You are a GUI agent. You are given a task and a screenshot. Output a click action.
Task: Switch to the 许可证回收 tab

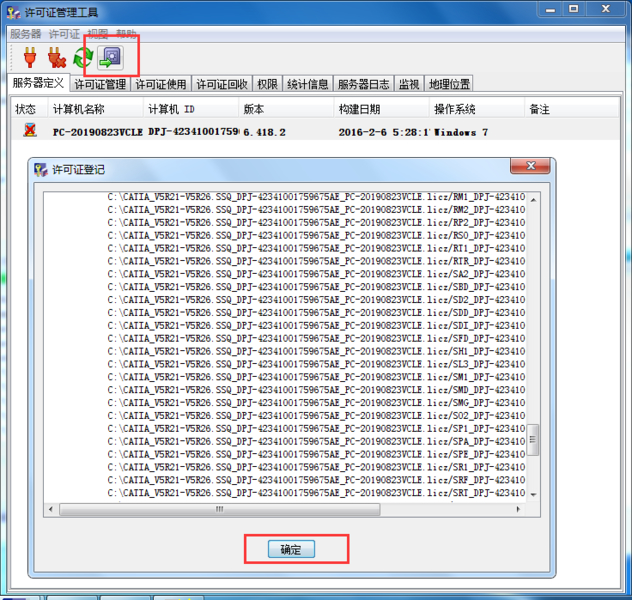click(222, 84)
